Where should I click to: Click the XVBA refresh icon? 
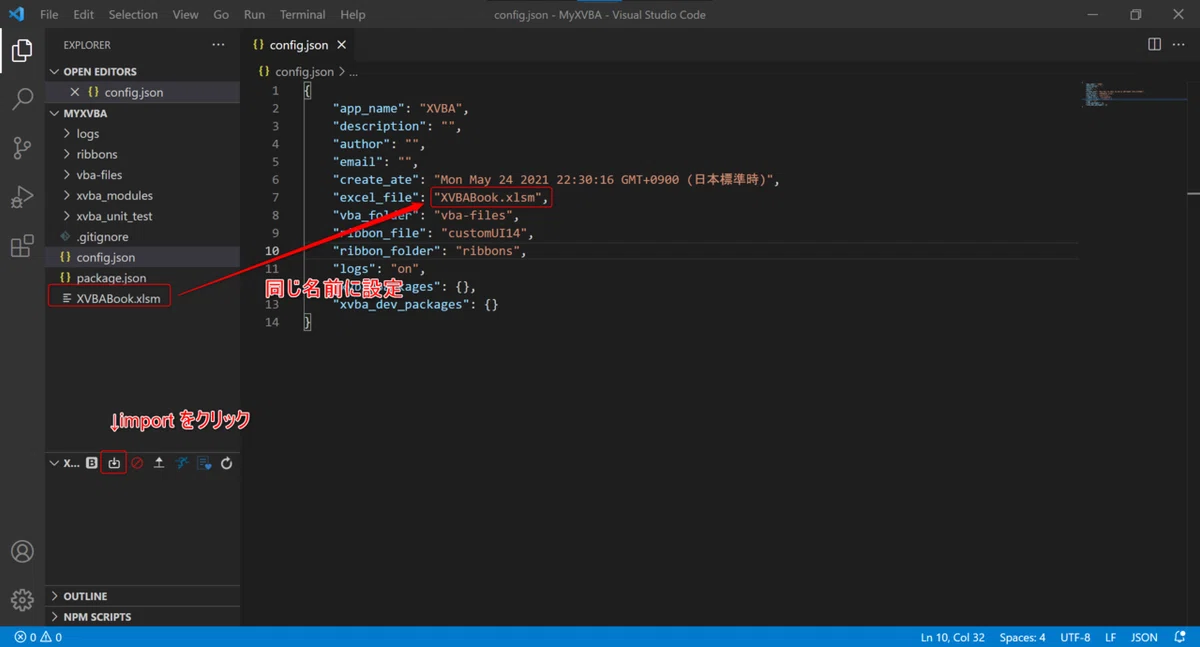point(227,463)
